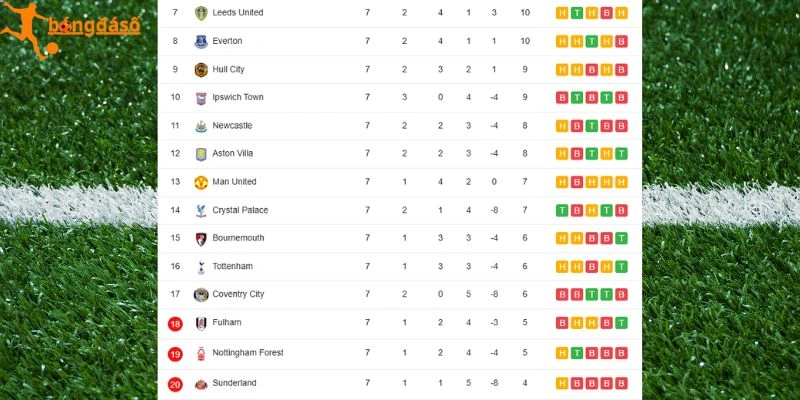Click Sunderland's yellow H form badge
Viewport: 800px width, 400px height.
[x=562, y=384]
